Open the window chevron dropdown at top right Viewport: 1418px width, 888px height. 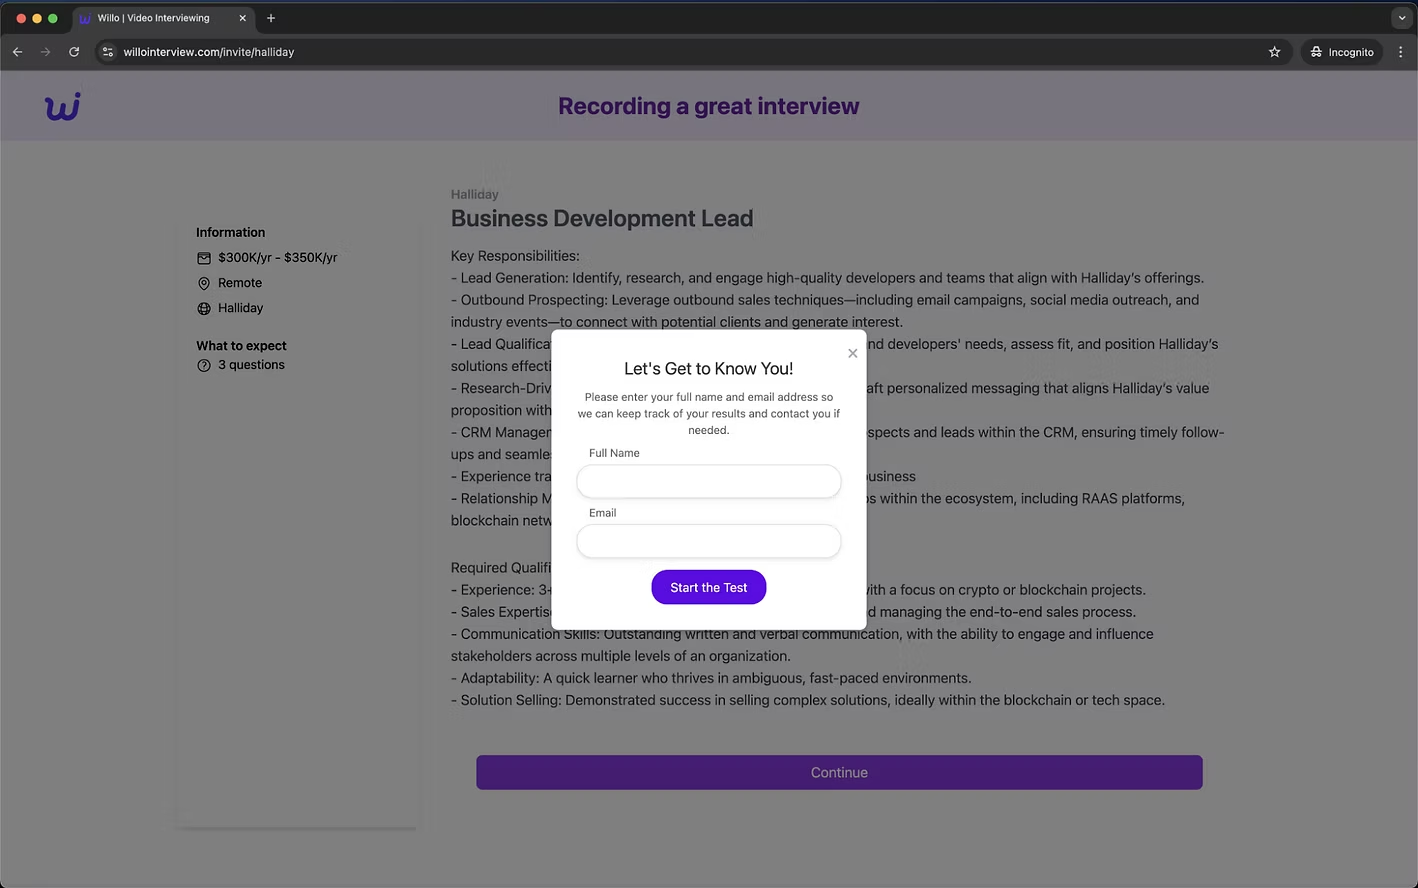coord(1400,17)
